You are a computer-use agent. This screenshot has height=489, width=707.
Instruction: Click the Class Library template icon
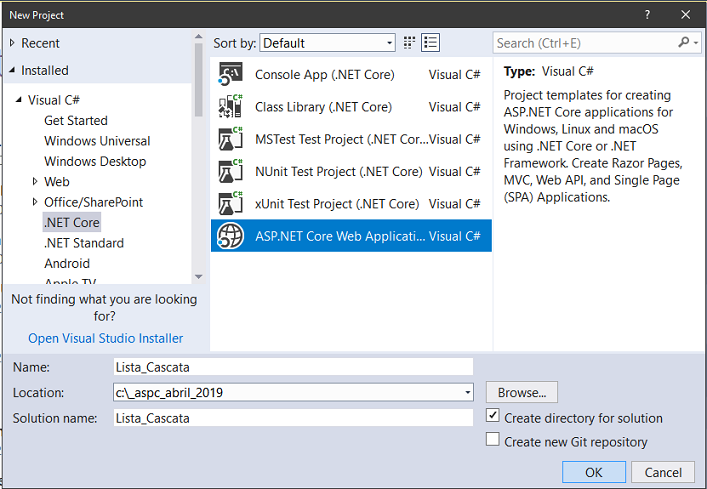pos(230,107)
